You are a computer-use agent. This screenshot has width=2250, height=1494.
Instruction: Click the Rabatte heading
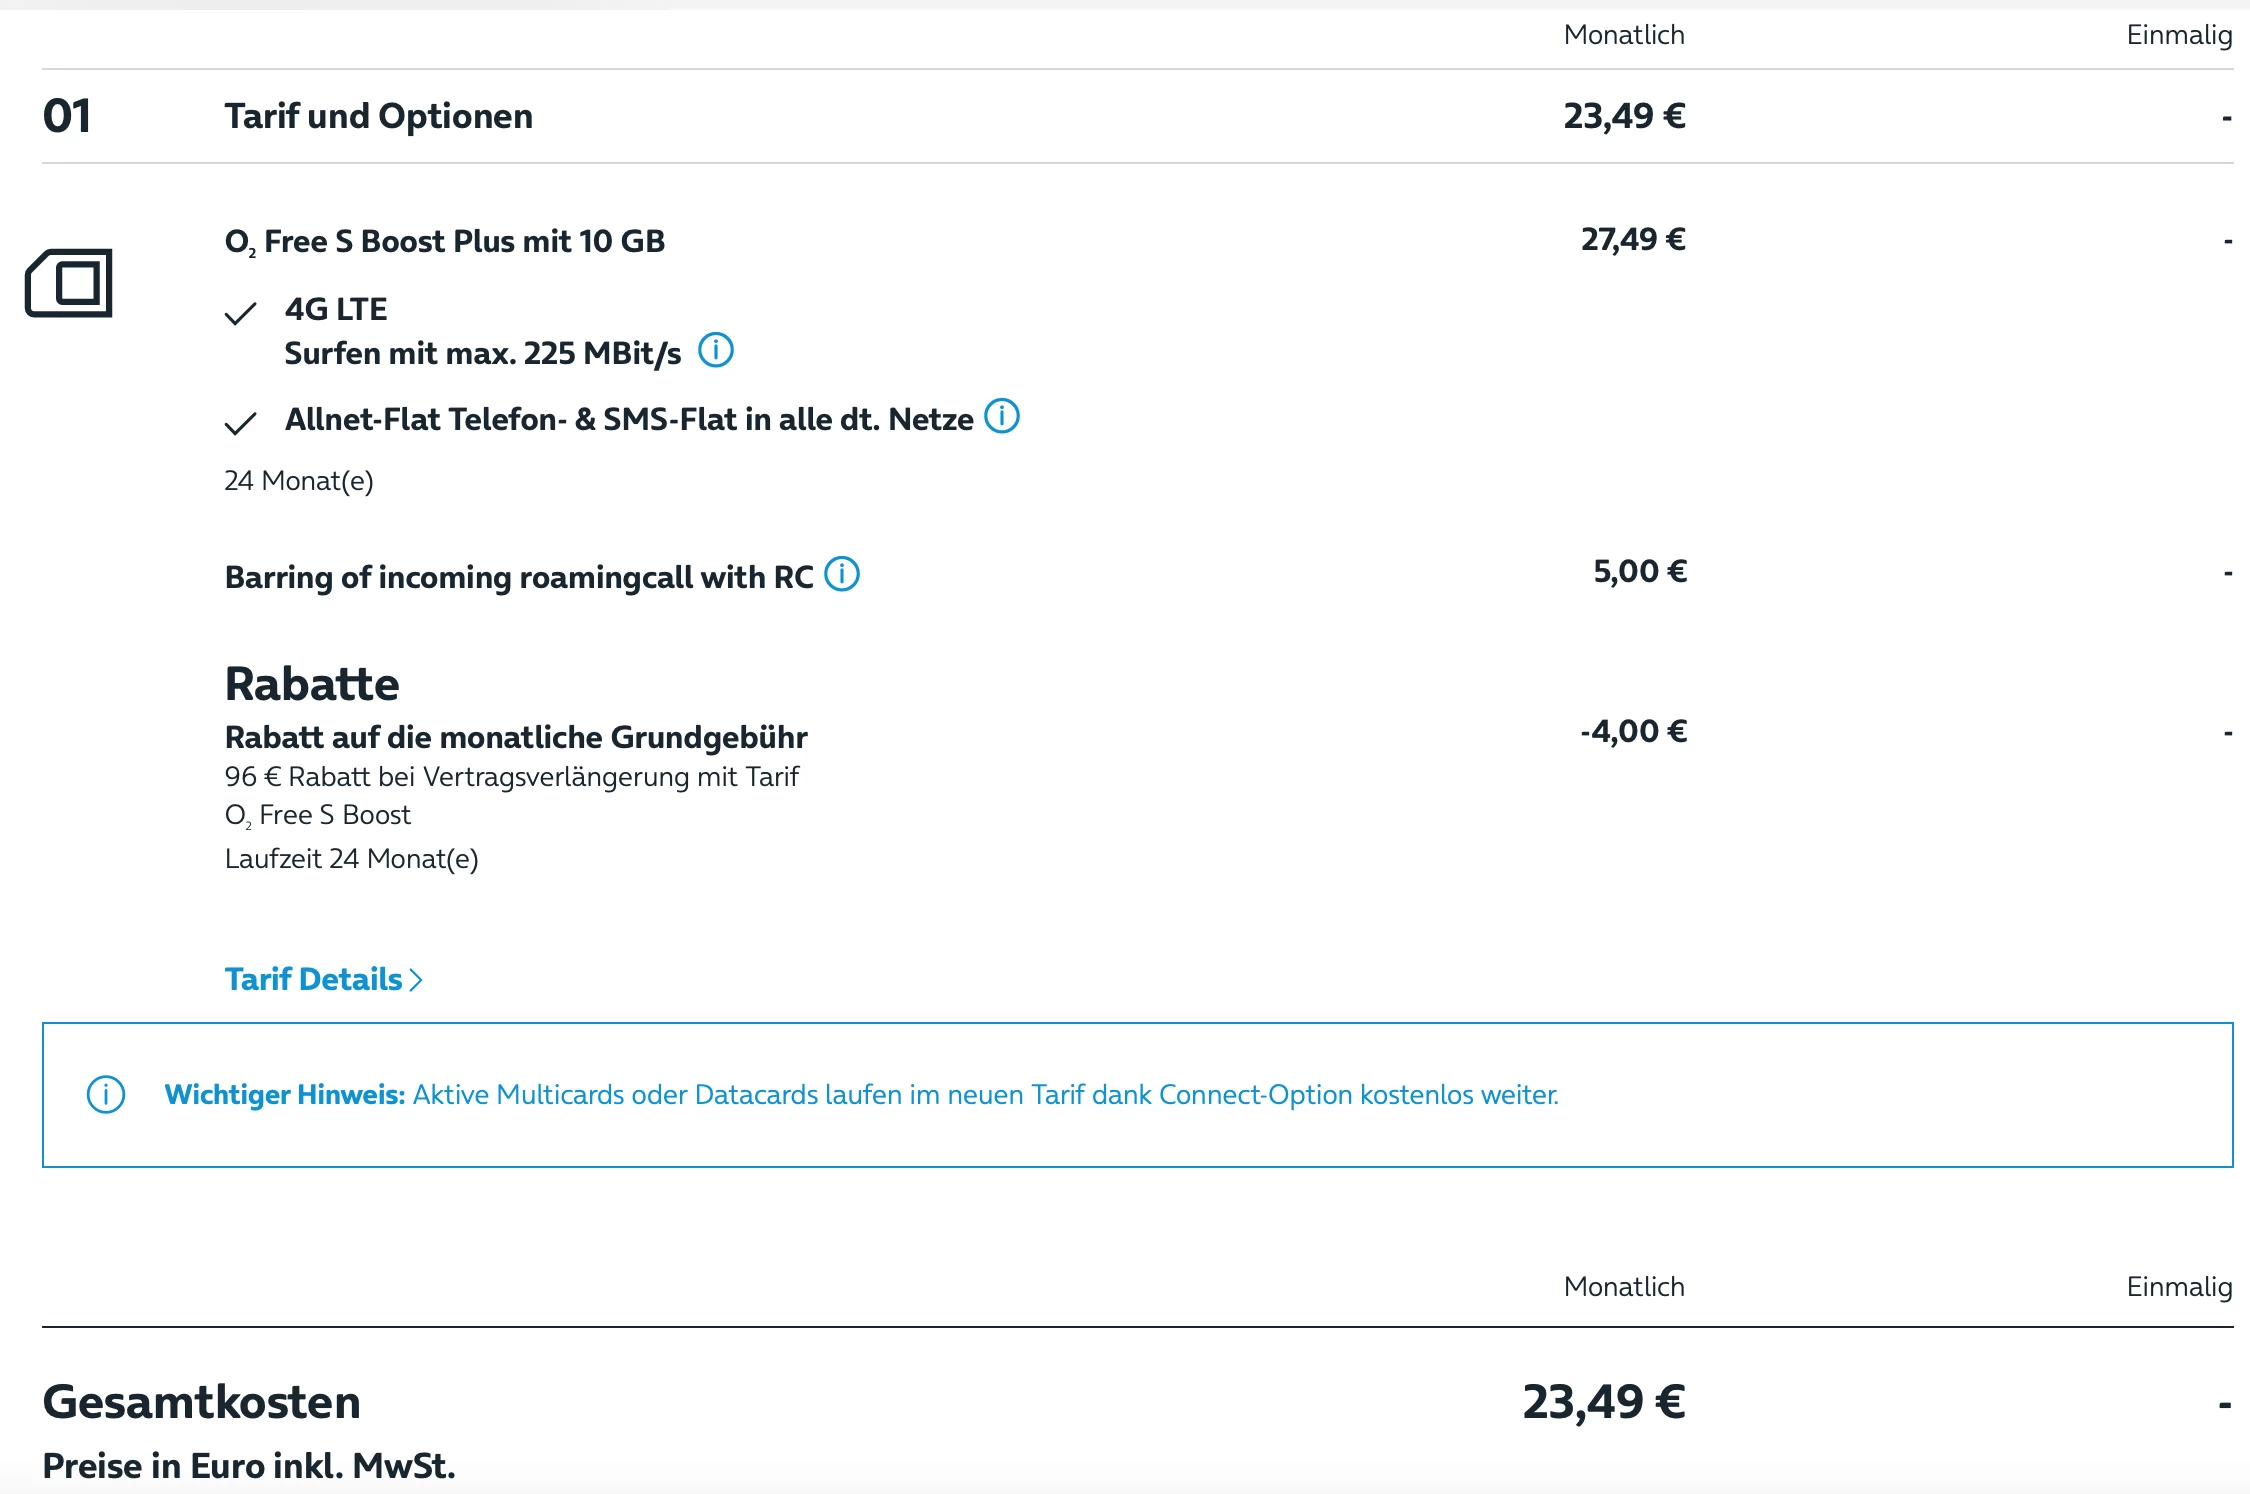coord(312,685)
